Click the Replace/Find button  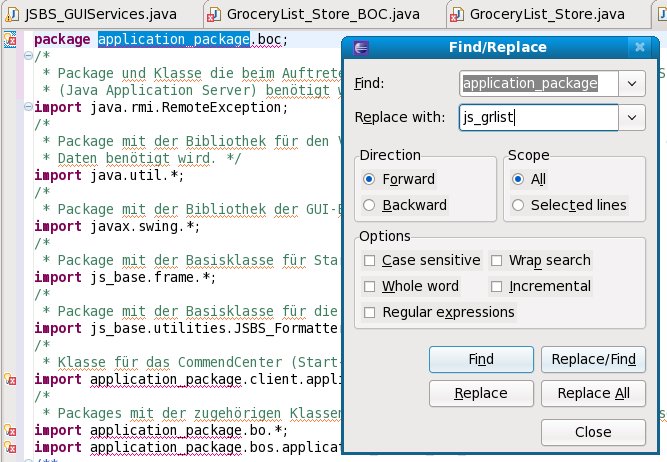click(591, 358)
